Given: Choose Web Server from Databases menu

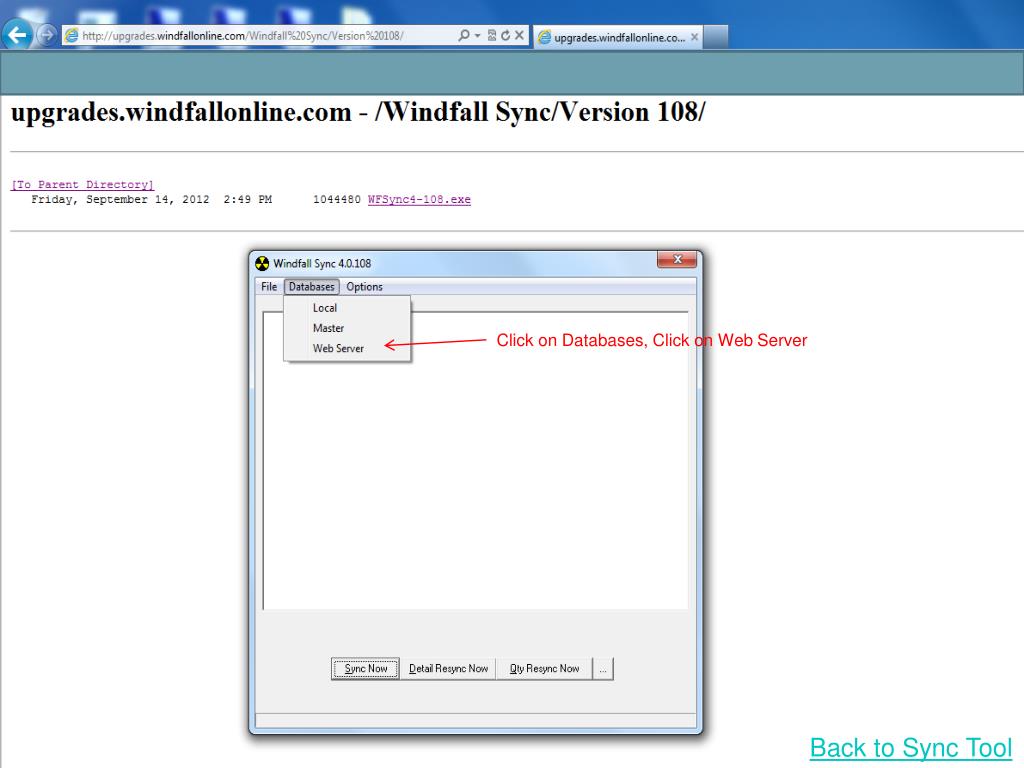Looking at the screenshot, I should 347,348.
